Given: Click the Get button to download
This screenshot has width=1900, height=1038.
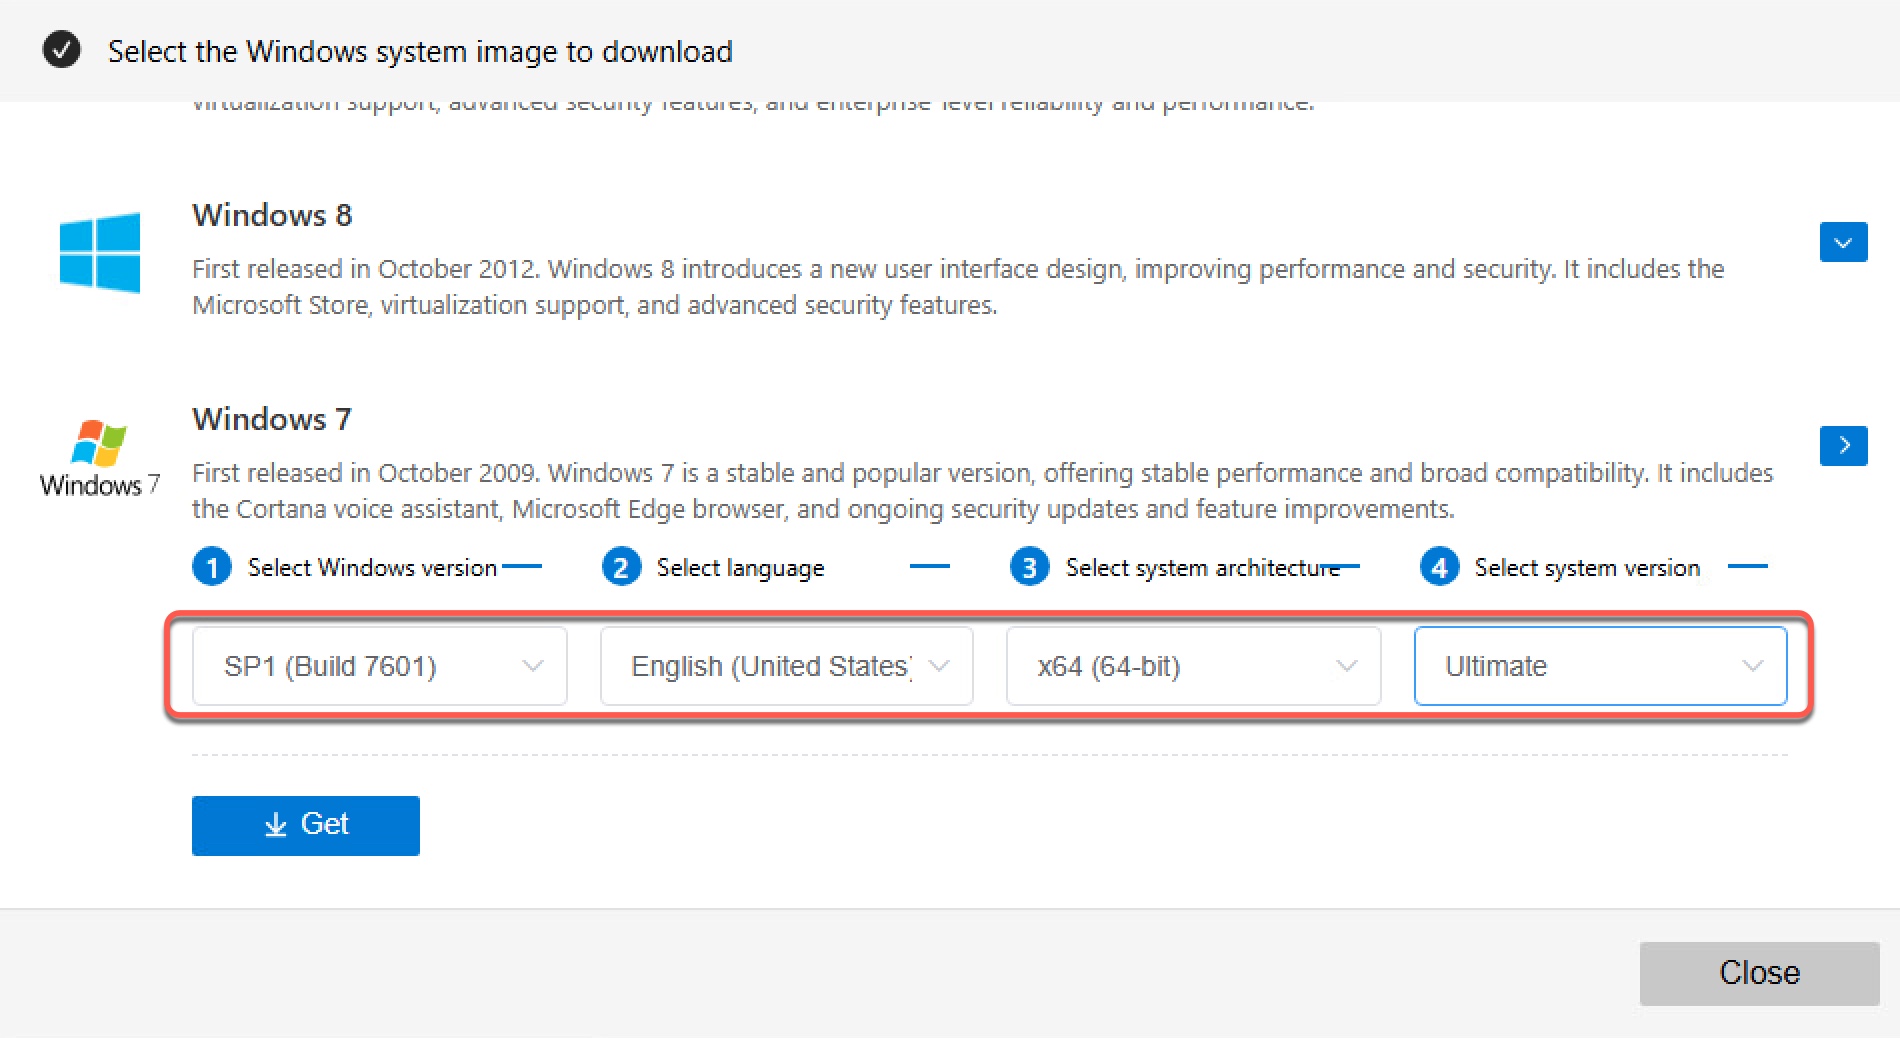Looking at the screenshot, I should 305,825.
